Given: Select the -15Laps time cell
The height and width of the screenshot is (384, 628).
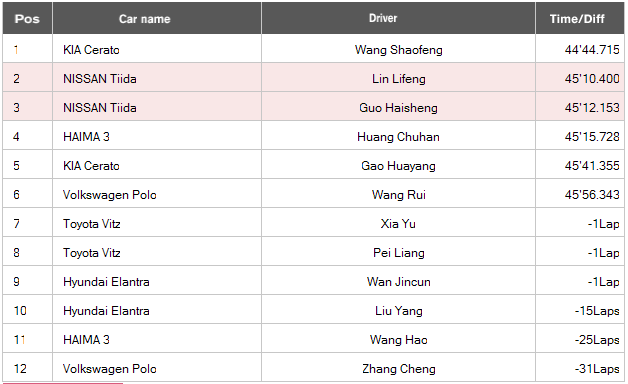Looking at the screenshot, I should pyautogui.click(x=580, y=311).
